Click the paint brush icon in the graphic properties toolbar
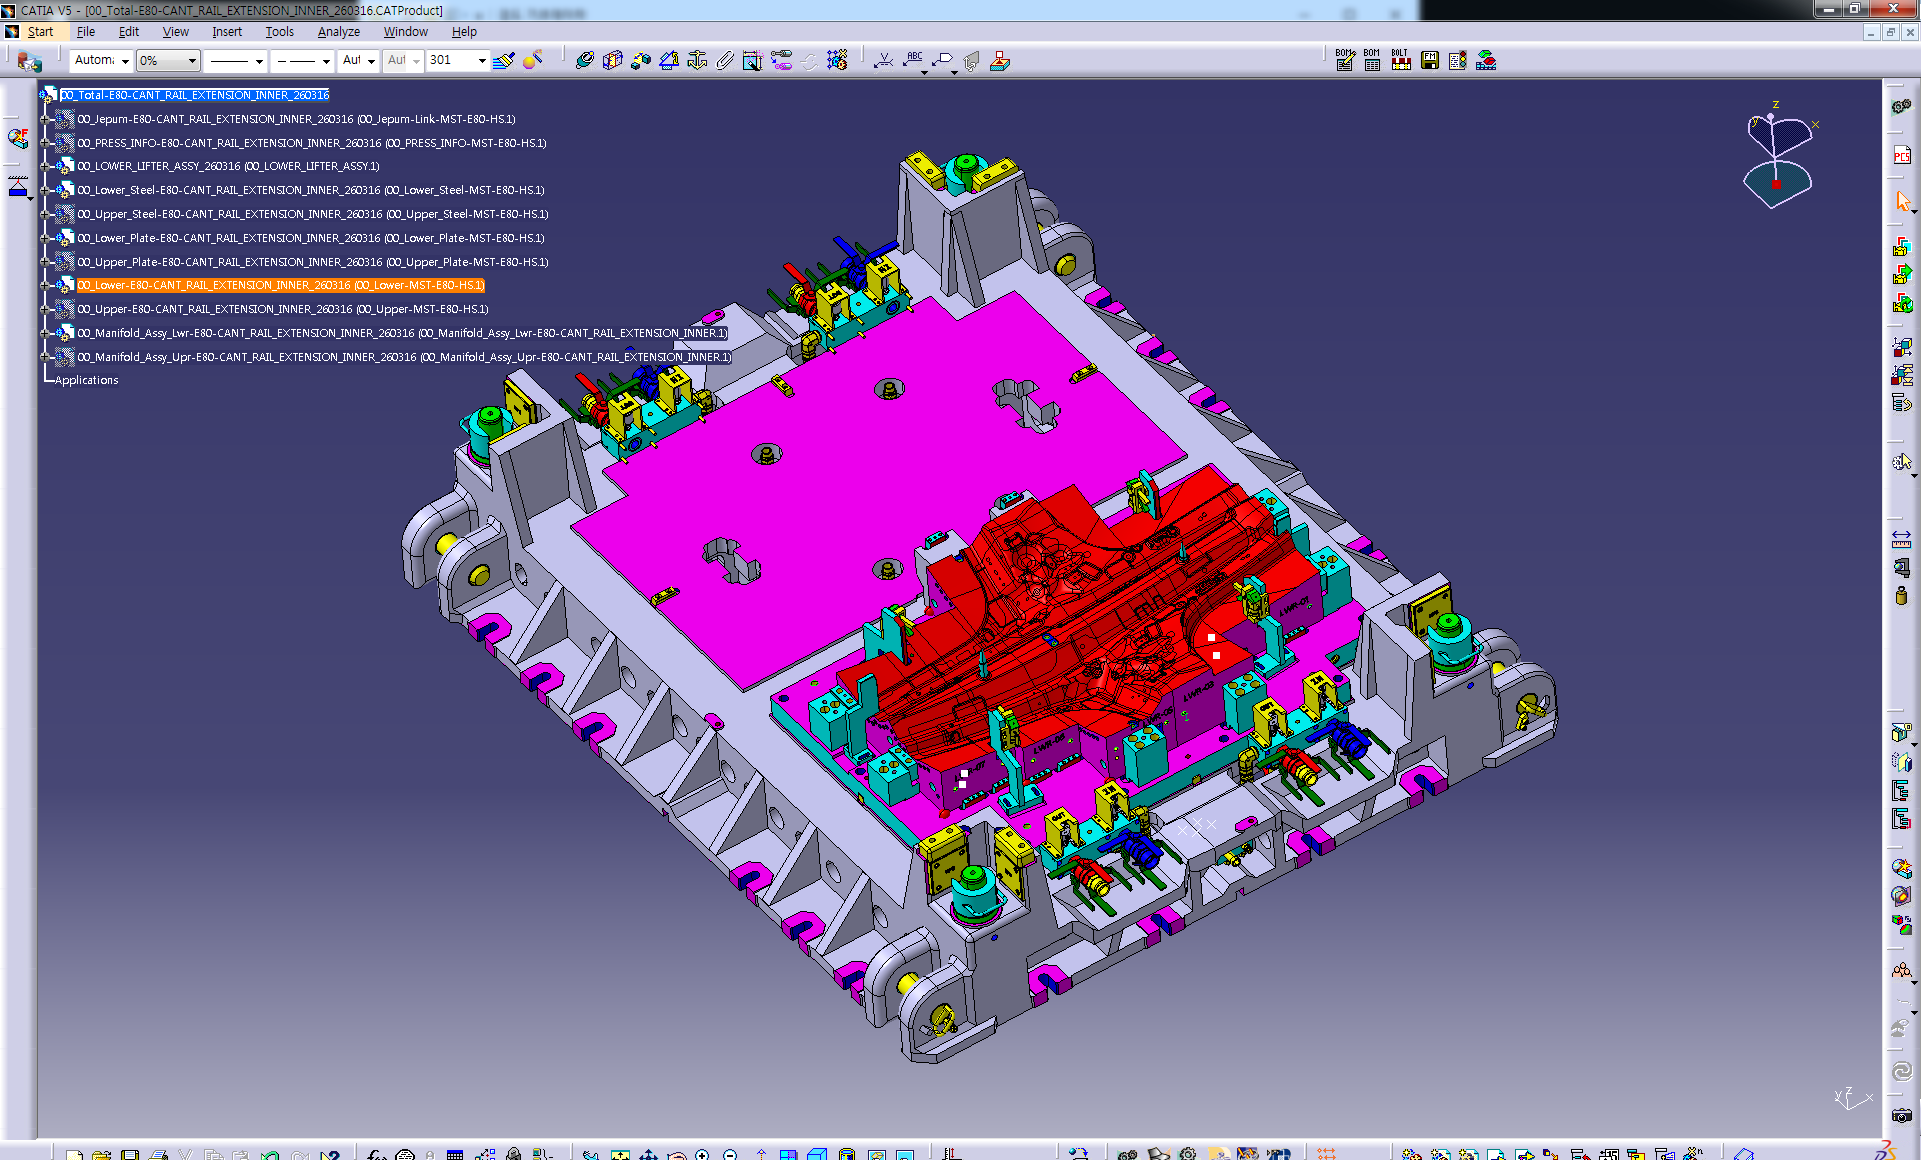This screenshot has height=1160, width=1921. pos(504,61)
